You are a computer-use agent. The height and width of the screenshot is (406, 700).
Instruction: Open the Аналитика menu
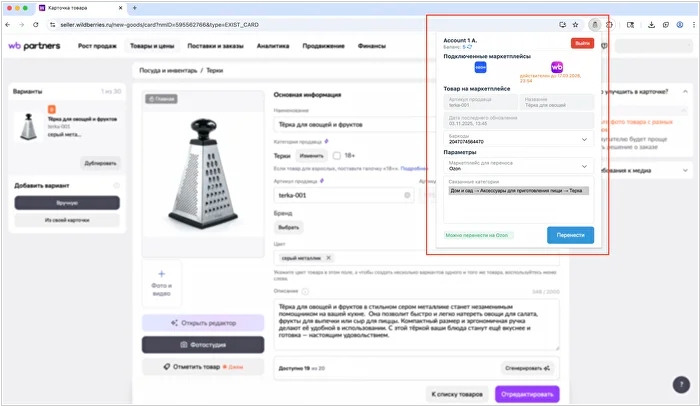[273, 46]
